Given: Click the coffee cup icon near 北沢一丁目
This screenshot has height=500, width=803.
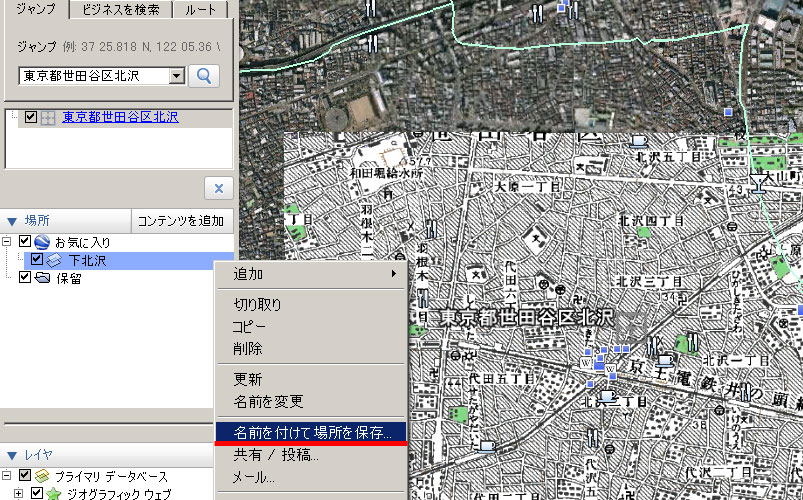Looking at the screenshot, I should 665,360.
